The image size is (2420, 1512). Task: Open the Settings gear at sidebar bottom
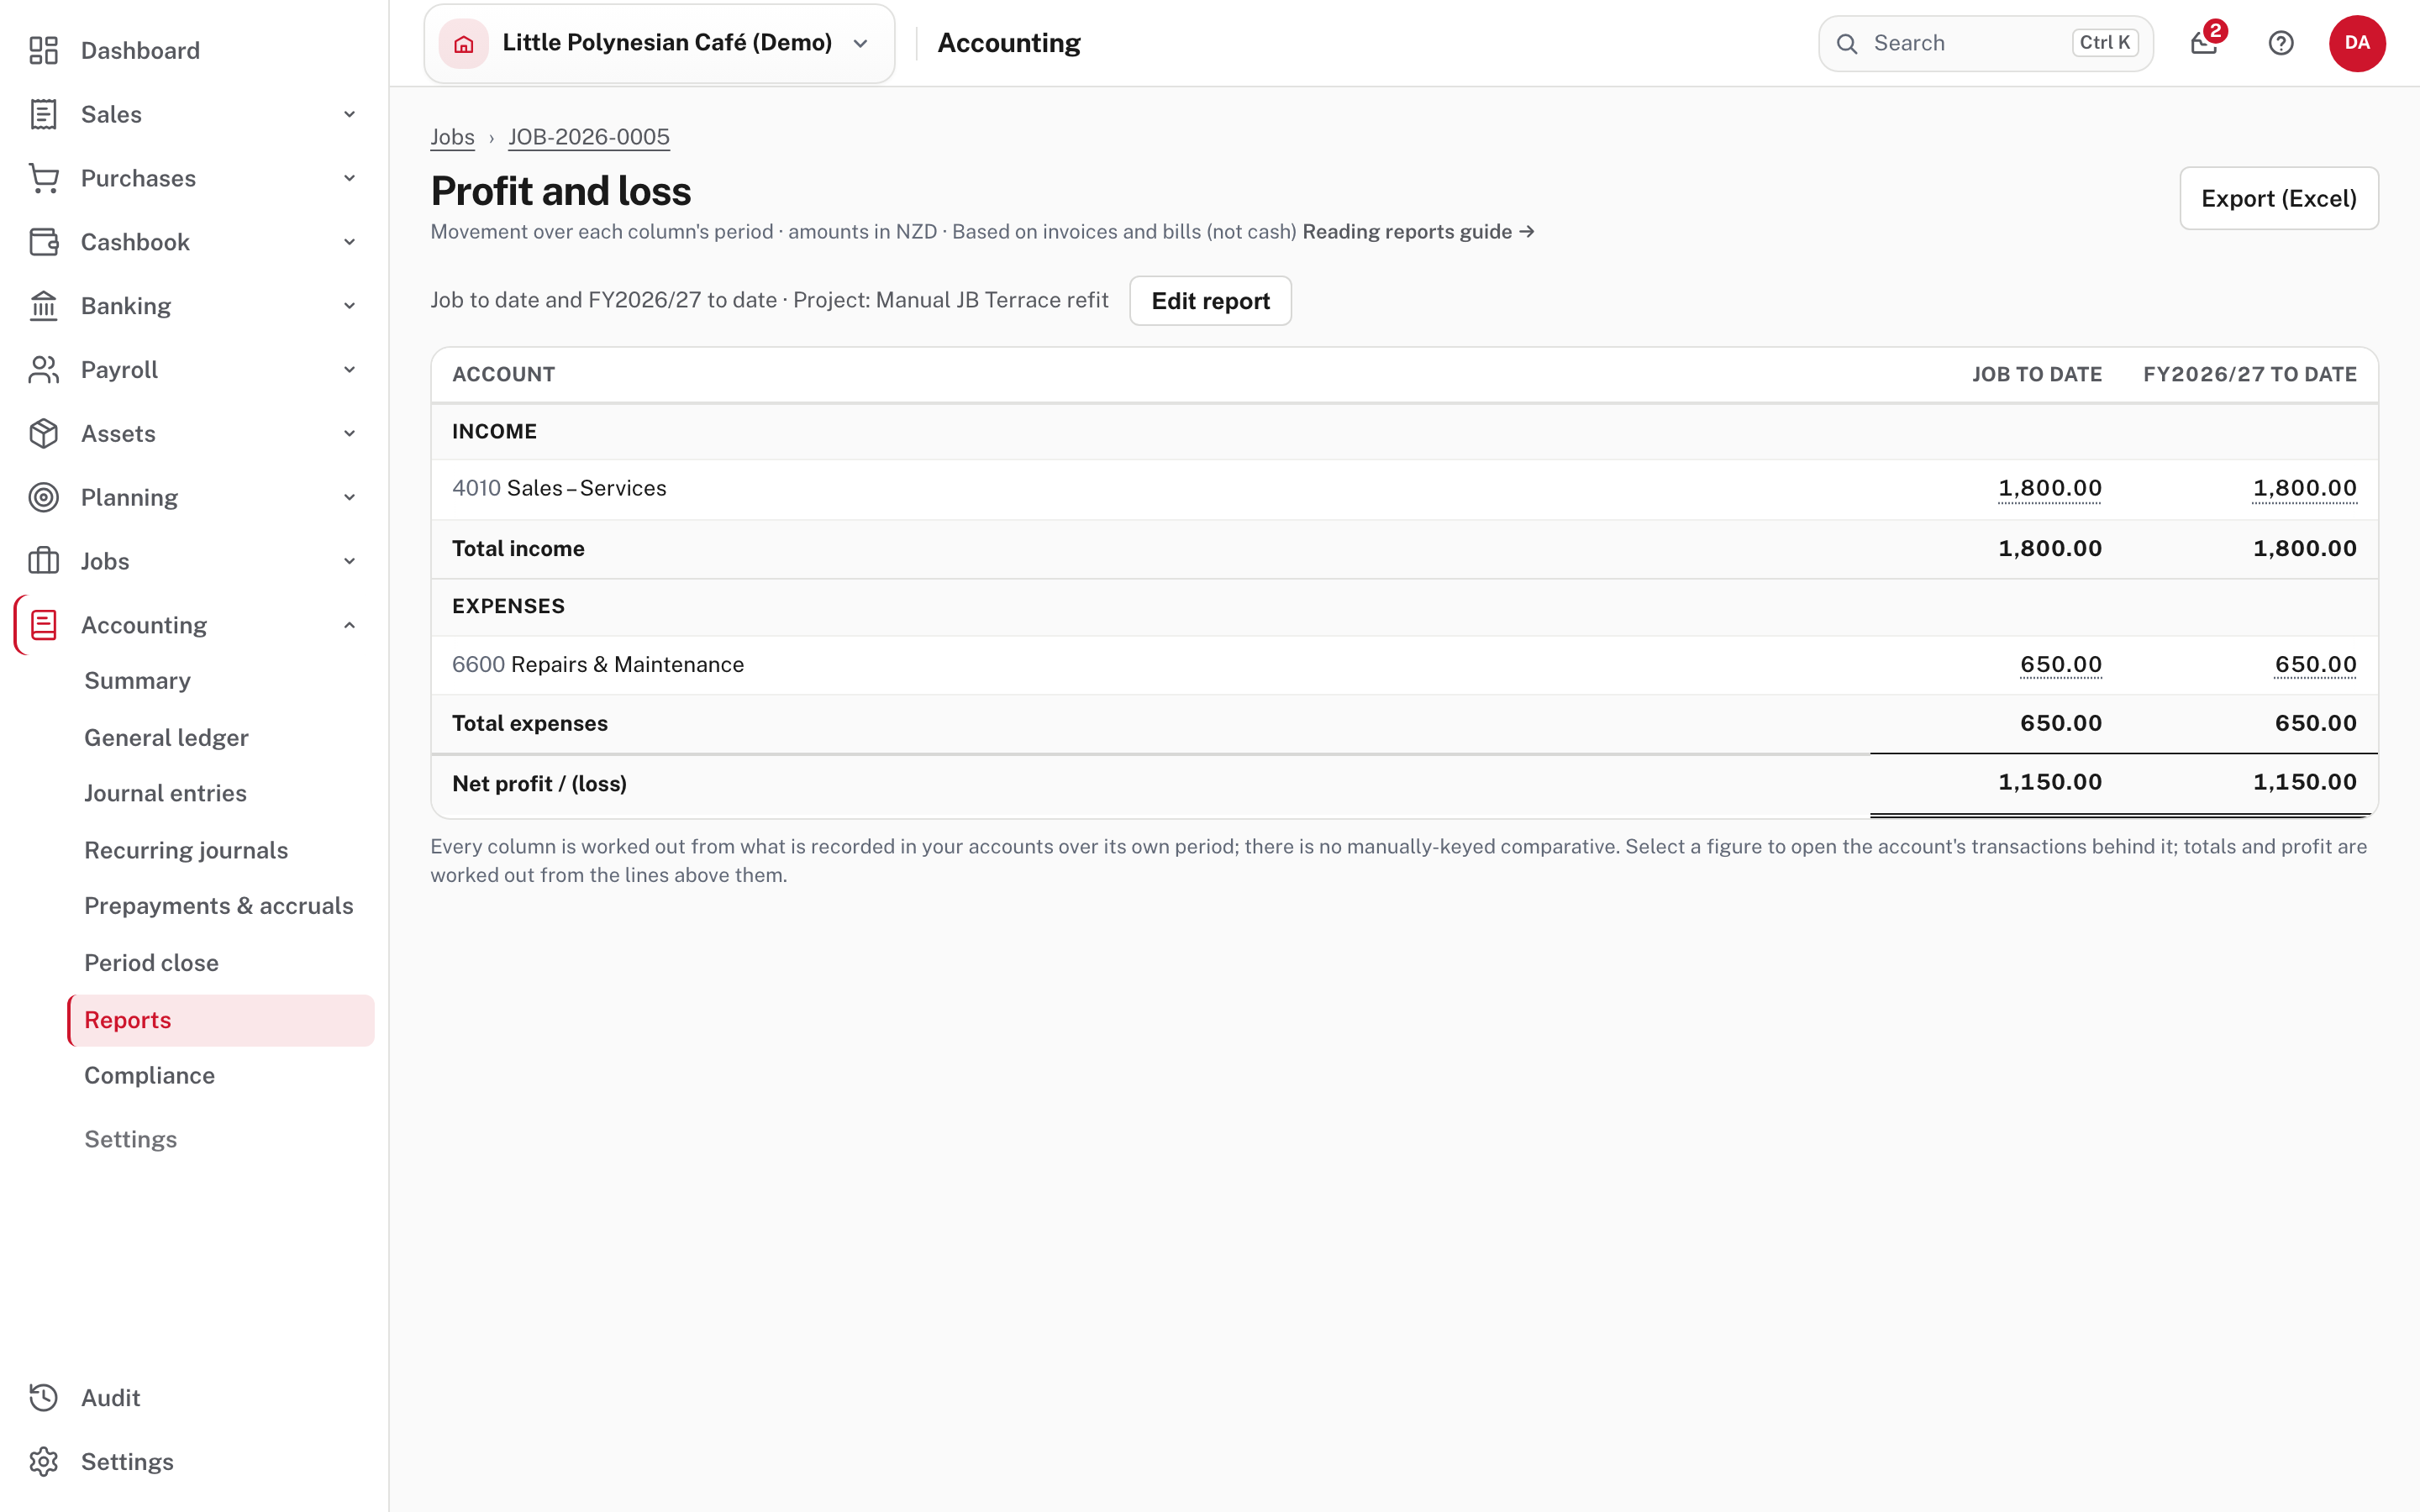[44, 1461]
